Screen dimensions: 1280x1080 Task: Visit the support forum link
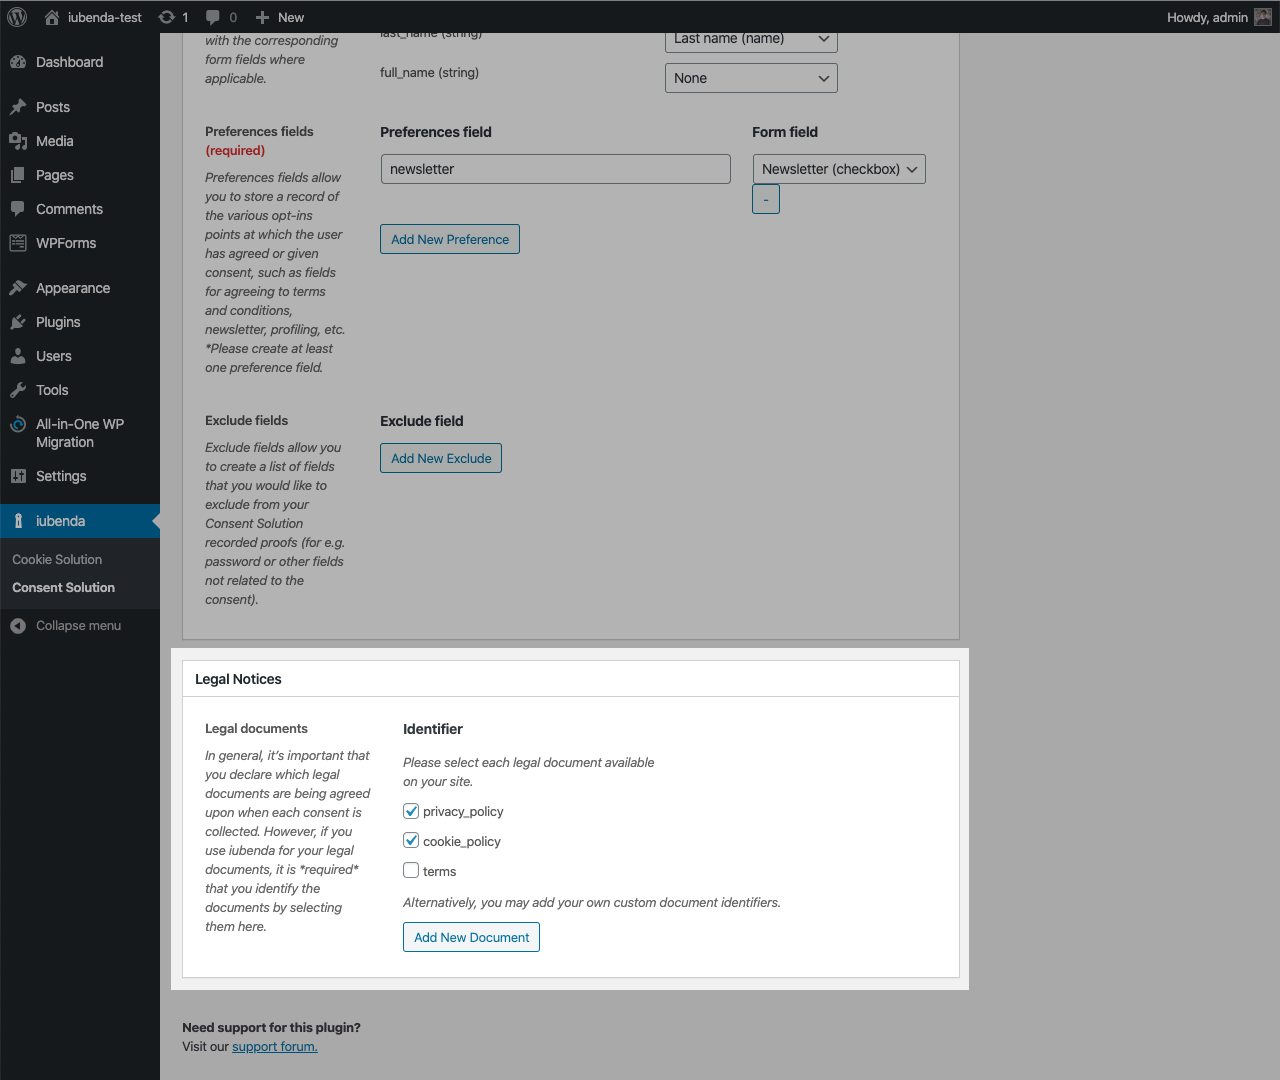(274, 1046)
